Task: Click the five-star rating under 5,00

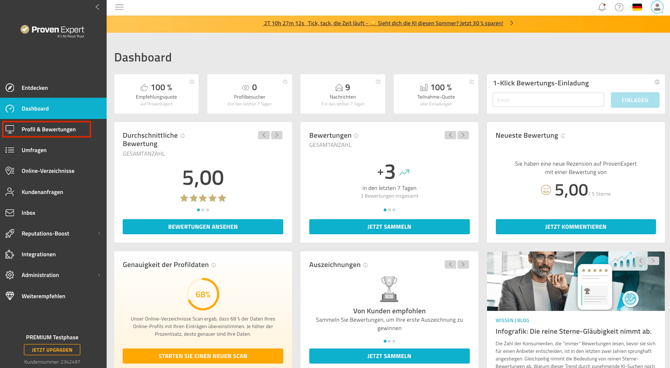Action: (x=203, y=198)
